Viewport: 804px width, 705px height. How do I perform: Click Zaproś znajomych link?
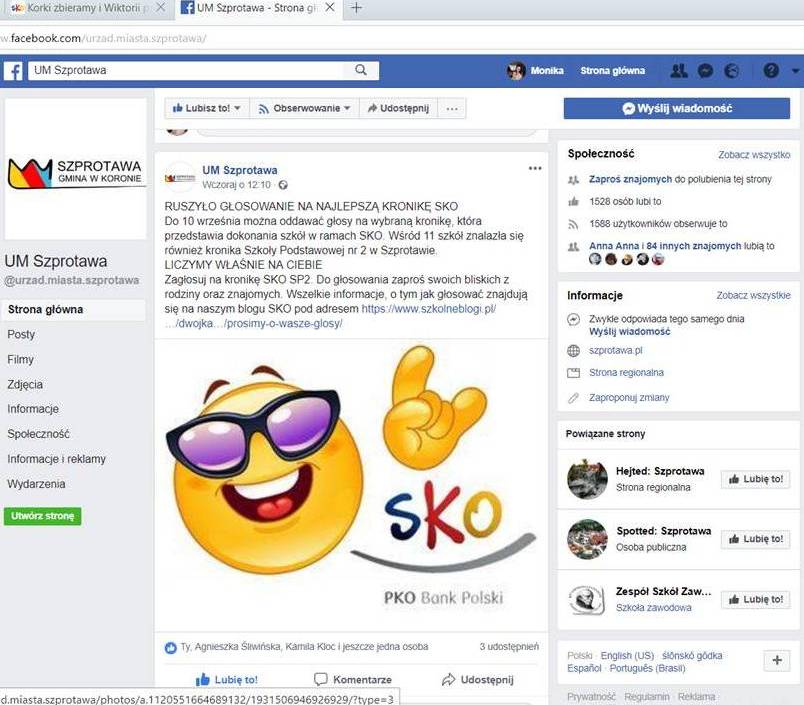click(630, 179)
